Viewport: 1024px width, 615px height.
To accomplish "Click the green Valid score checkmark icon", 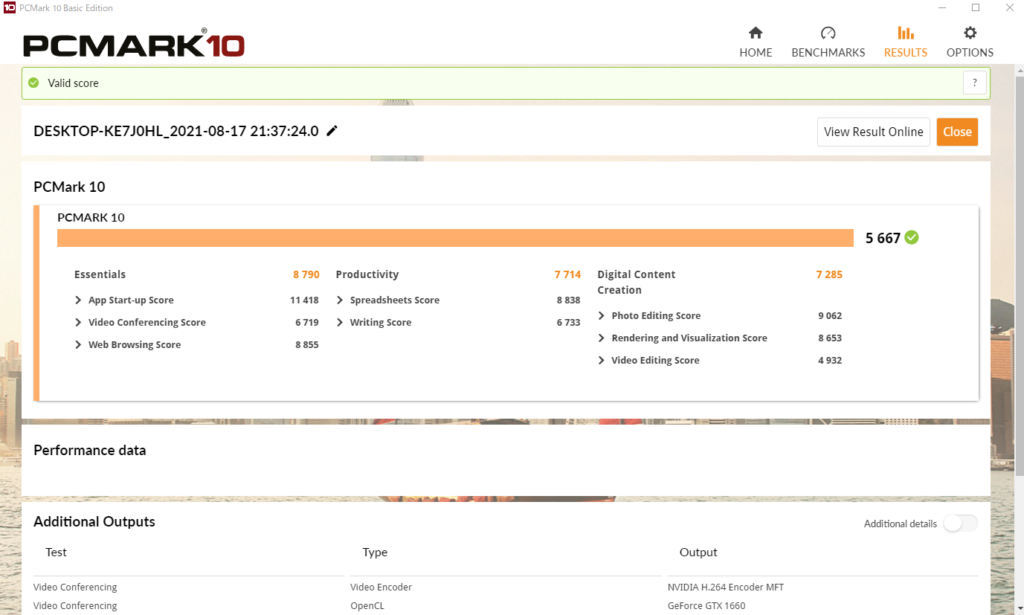I will point(34,83).
